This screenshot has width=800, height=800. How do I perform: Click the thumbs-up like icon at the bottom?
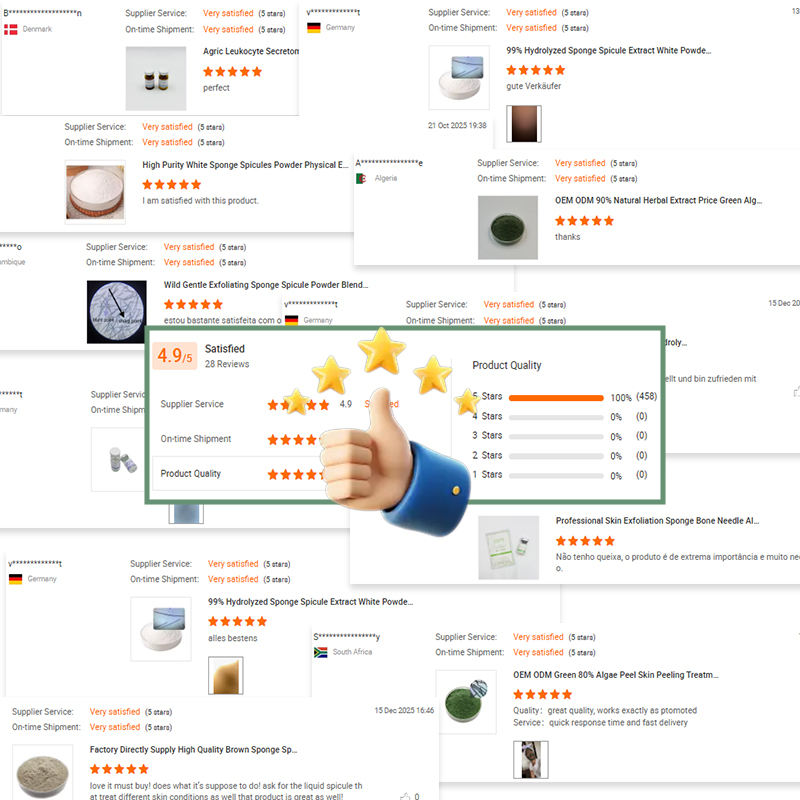click(x=405, y=795)
